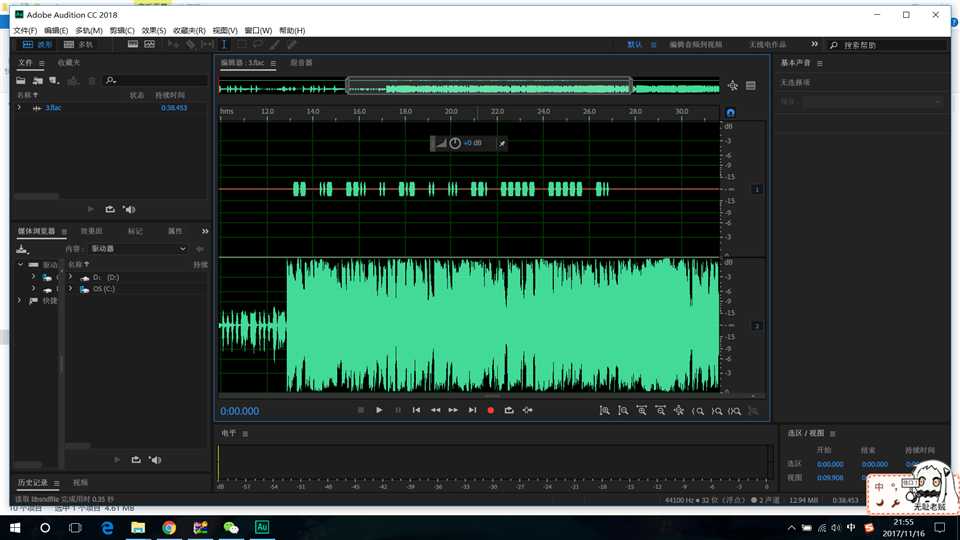960x540 pixels.
Task: Click Import File icon in Files panel
Action: (x=38, y=80)
